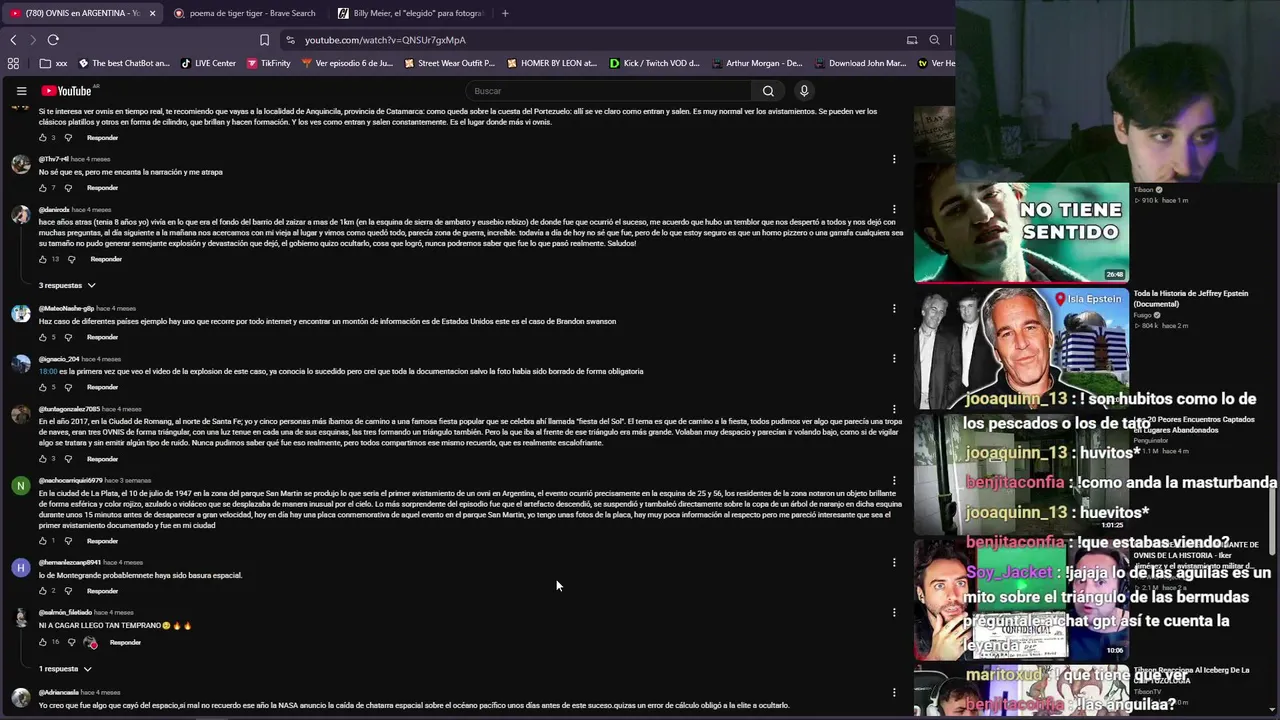Open options menu for @hernanlezcanp8941 comment
The image size is (1280, 720).
[x=894, y=563]
